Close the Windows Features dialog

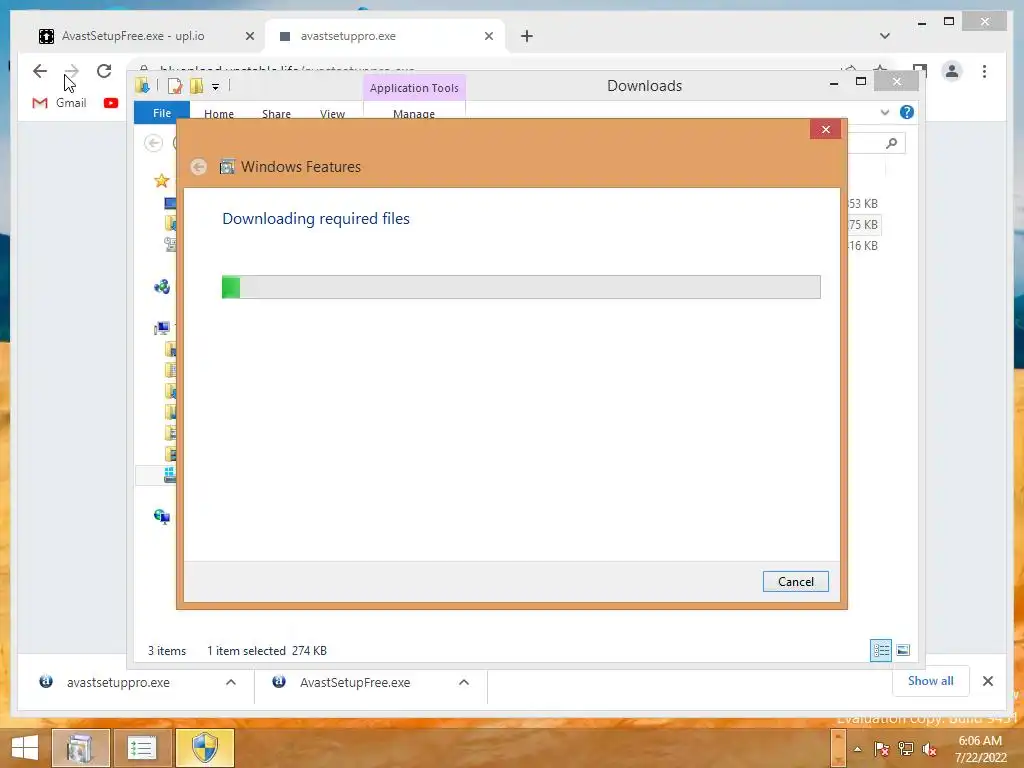click(x=825, y=129)
